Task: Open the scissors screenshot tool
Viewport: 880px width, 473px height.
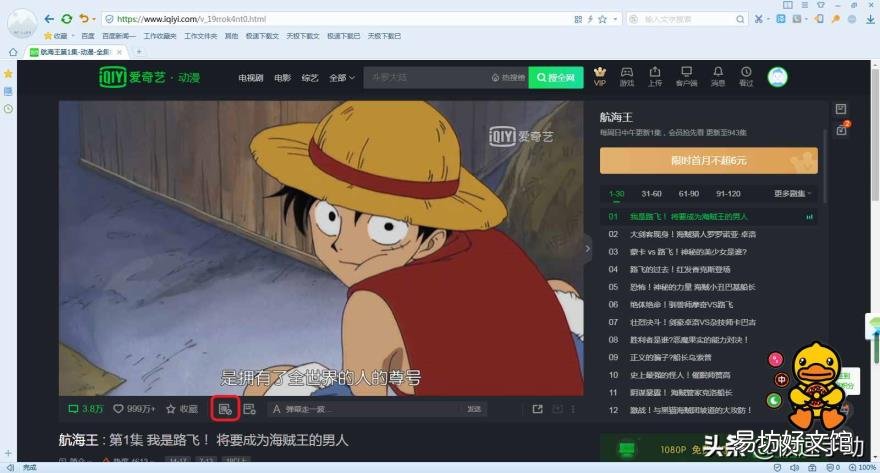Action: click(x=759, y=19)
